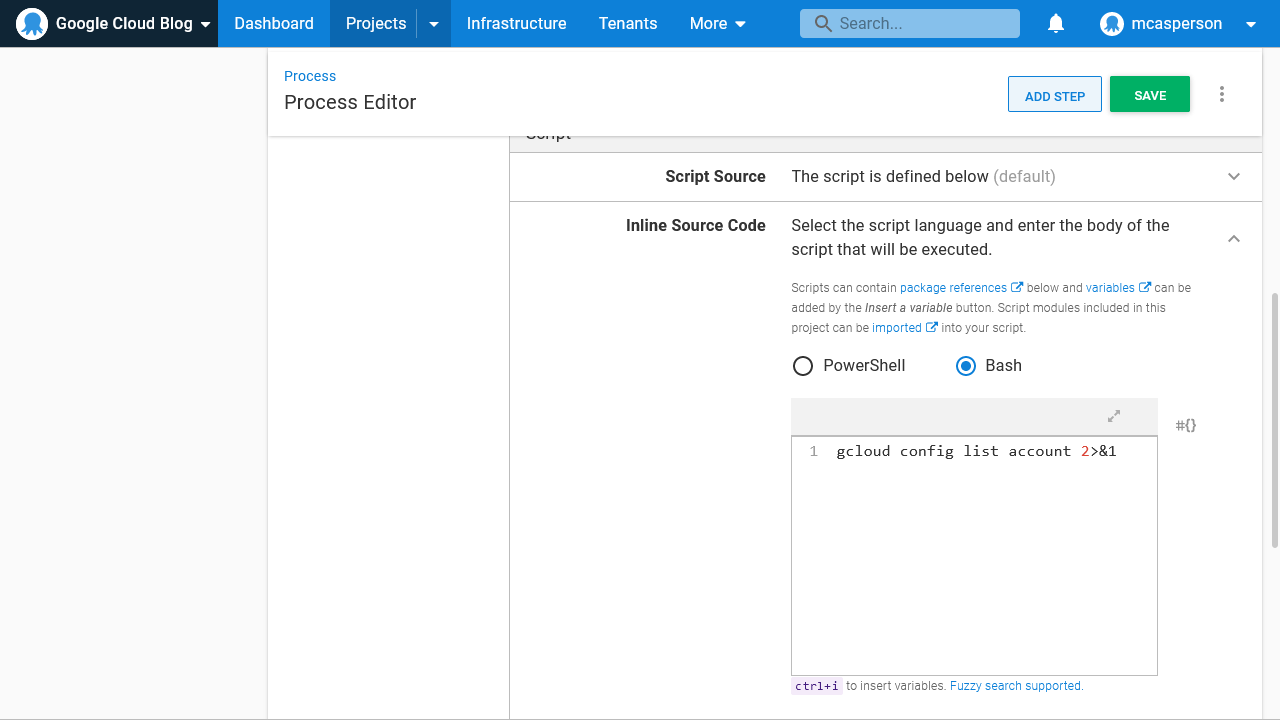
Task: Click the magnifier icon in the search bar
Action: pyautogui.click(x=822, y=23)
